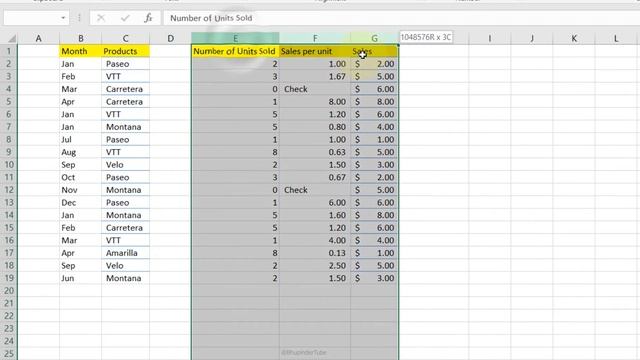Click the VTT cell in row 16
This screenshot has height=360, width=640.
(125, 240)
